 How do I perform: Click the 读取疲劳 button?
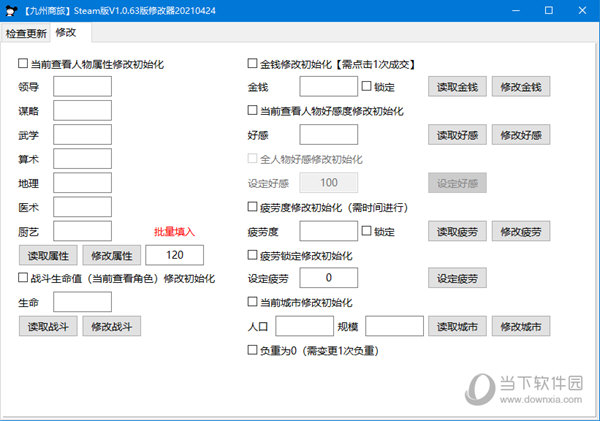point(457,231)
